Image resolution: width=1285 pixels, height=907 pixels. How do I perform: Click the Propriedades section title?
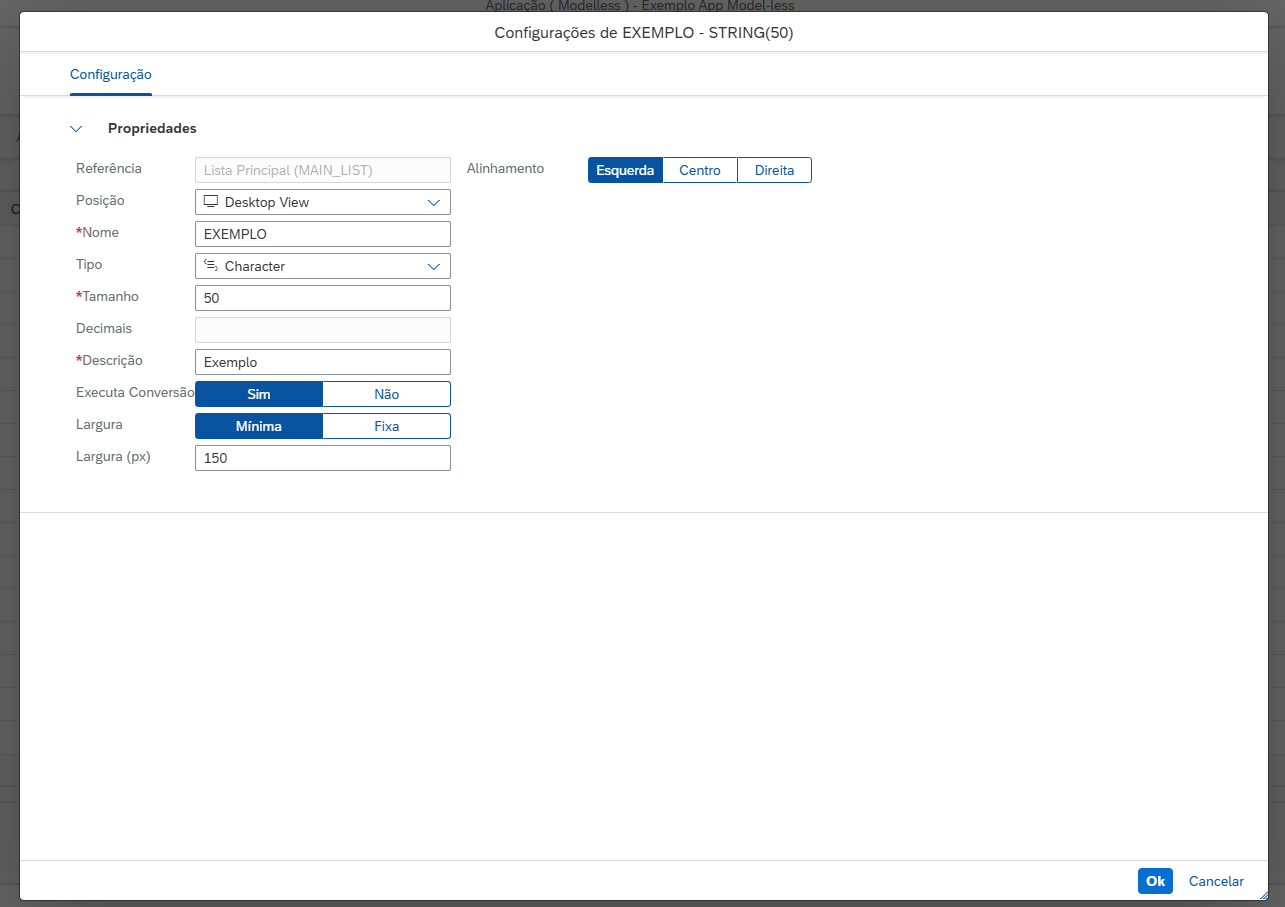click(152, 129)
